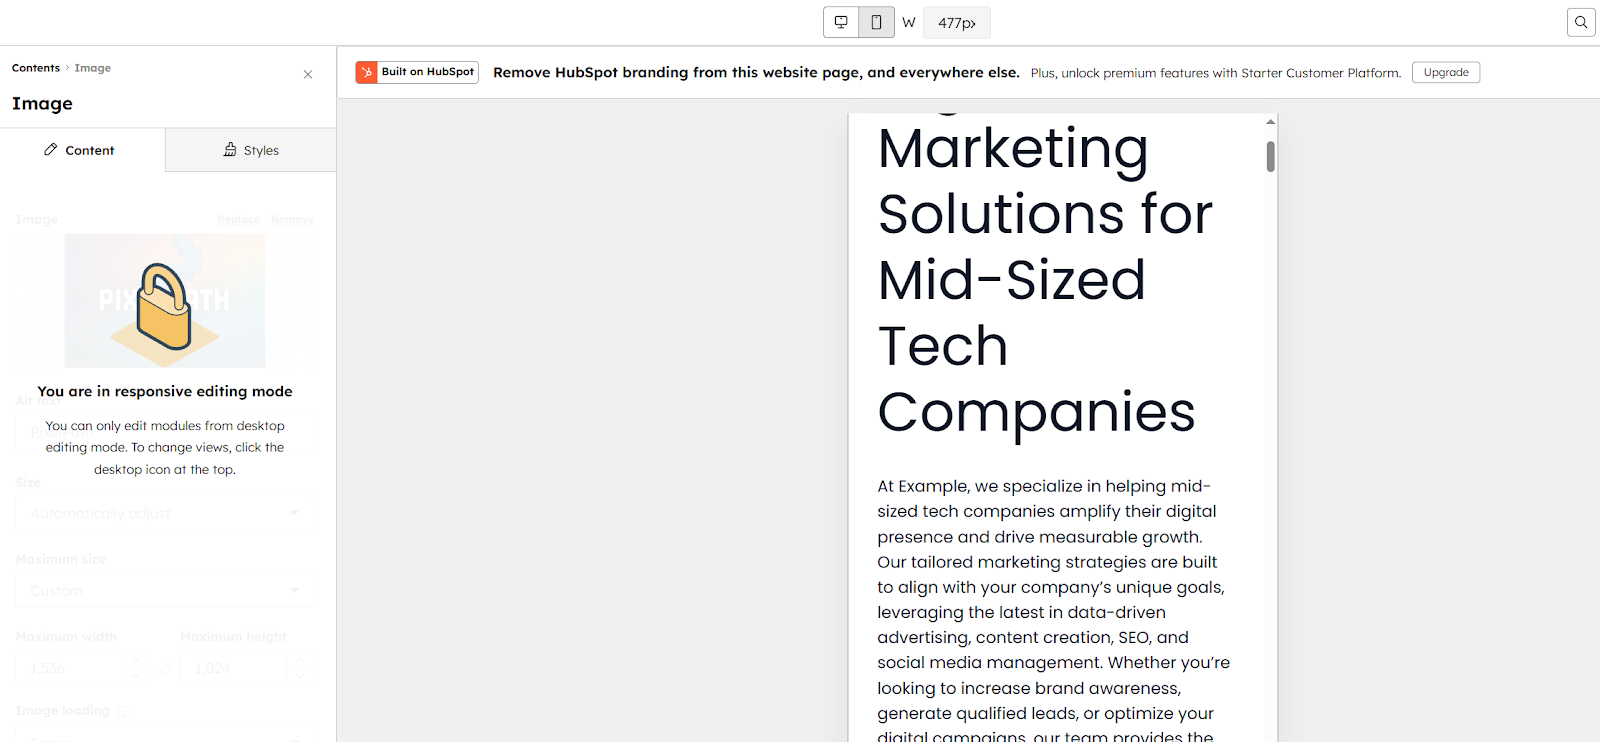Switch to desktop view icon
1600x742 pixels.
pyautogui.click(x=841, y=22)
